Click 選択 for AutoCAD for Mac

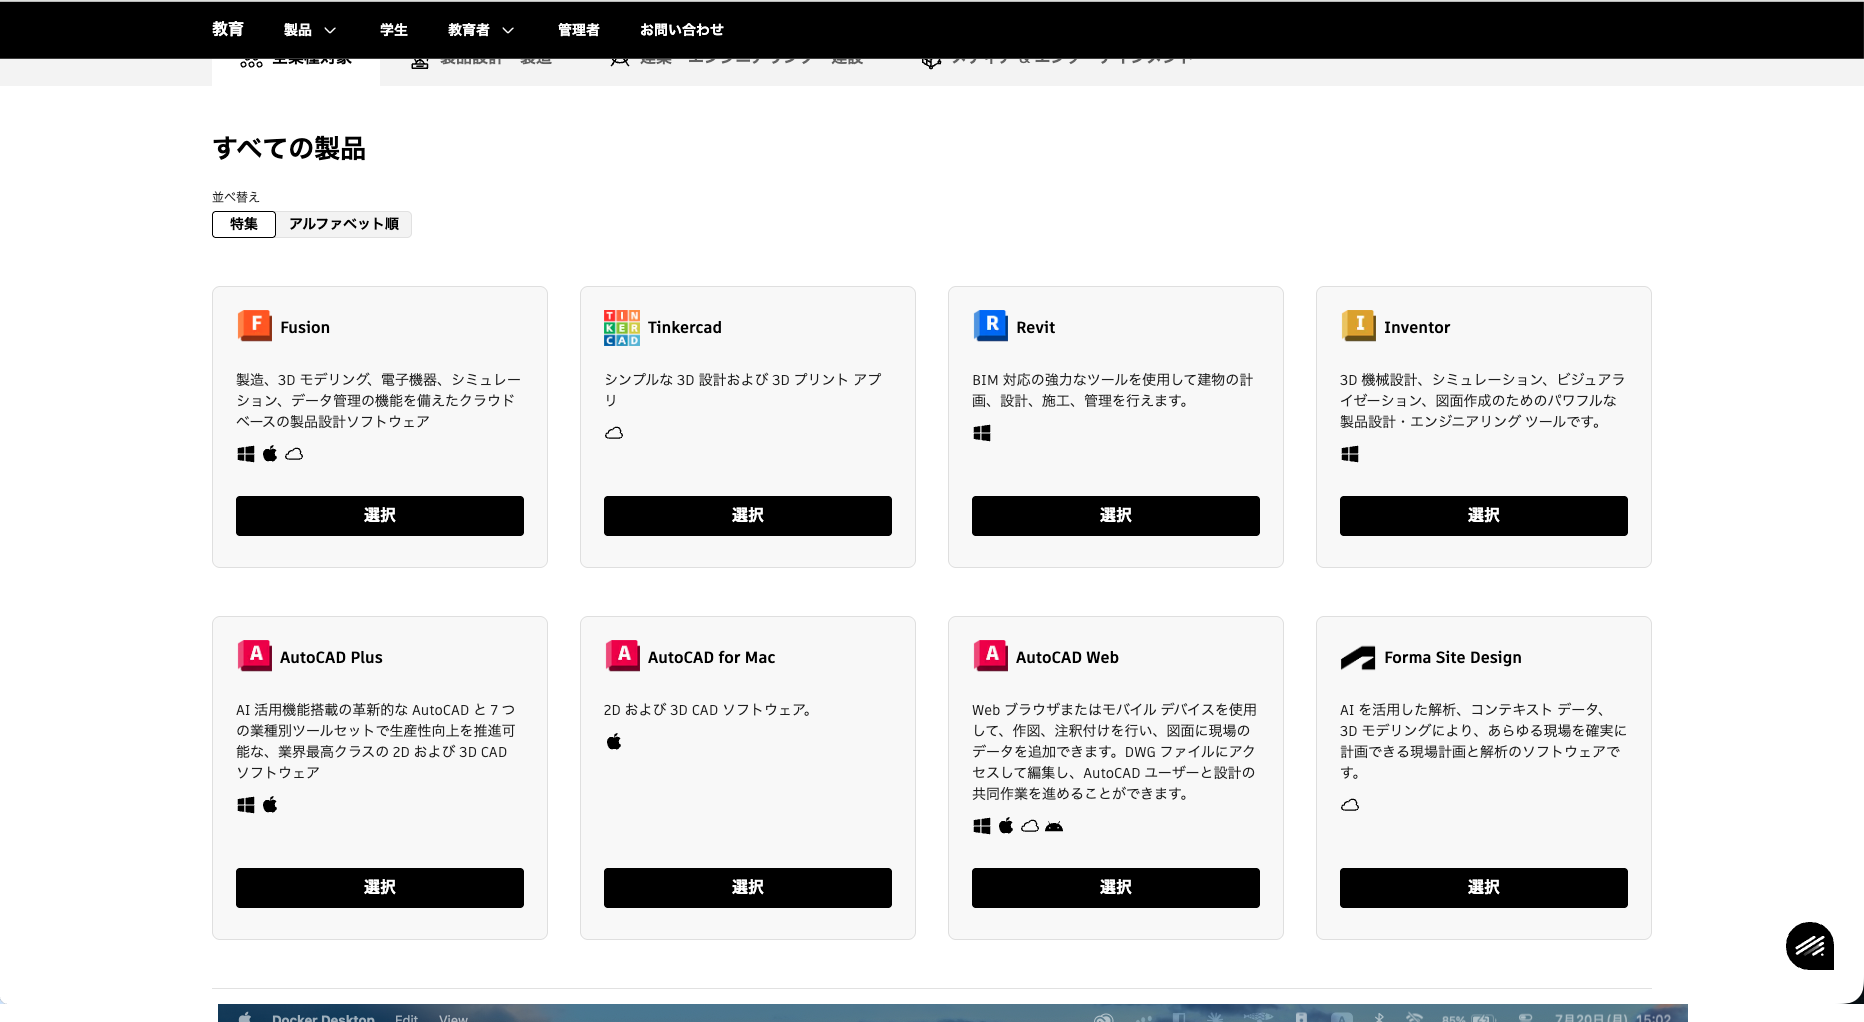click(748, 888)
